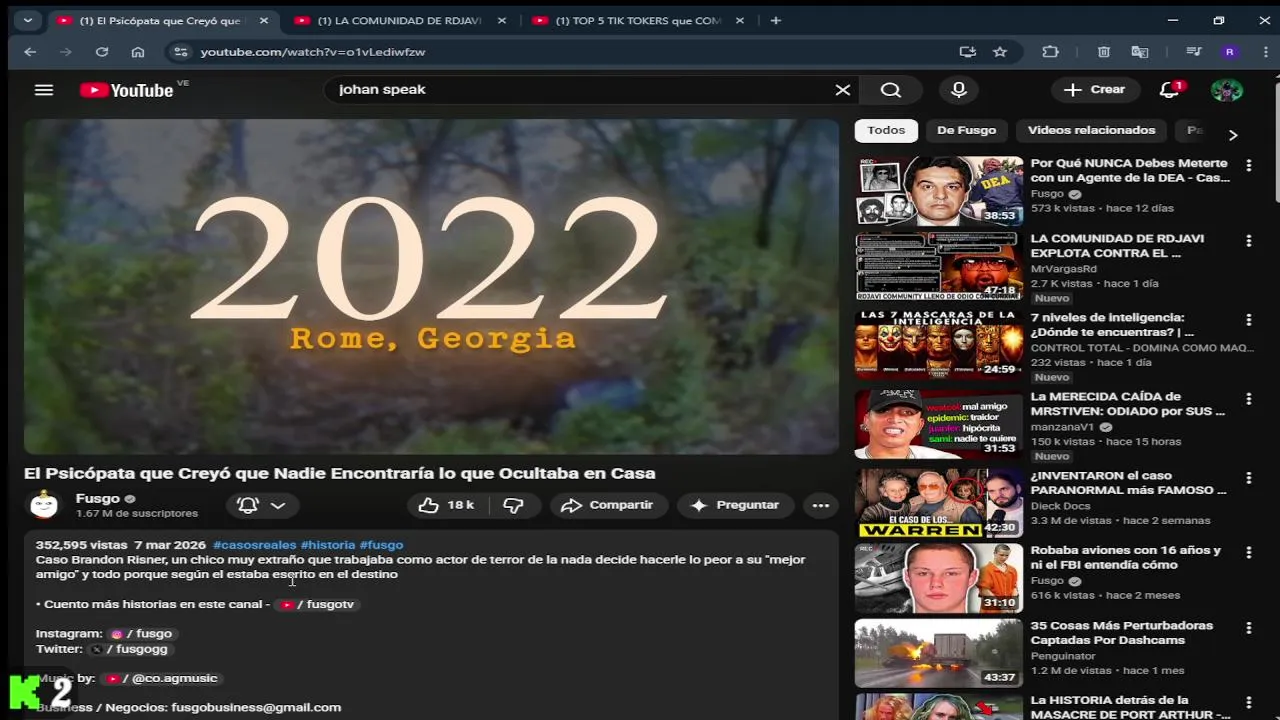Switch to TOP 5 TIK TOKERS browser tab
The image size is (1280, 720).
(637, 20)
